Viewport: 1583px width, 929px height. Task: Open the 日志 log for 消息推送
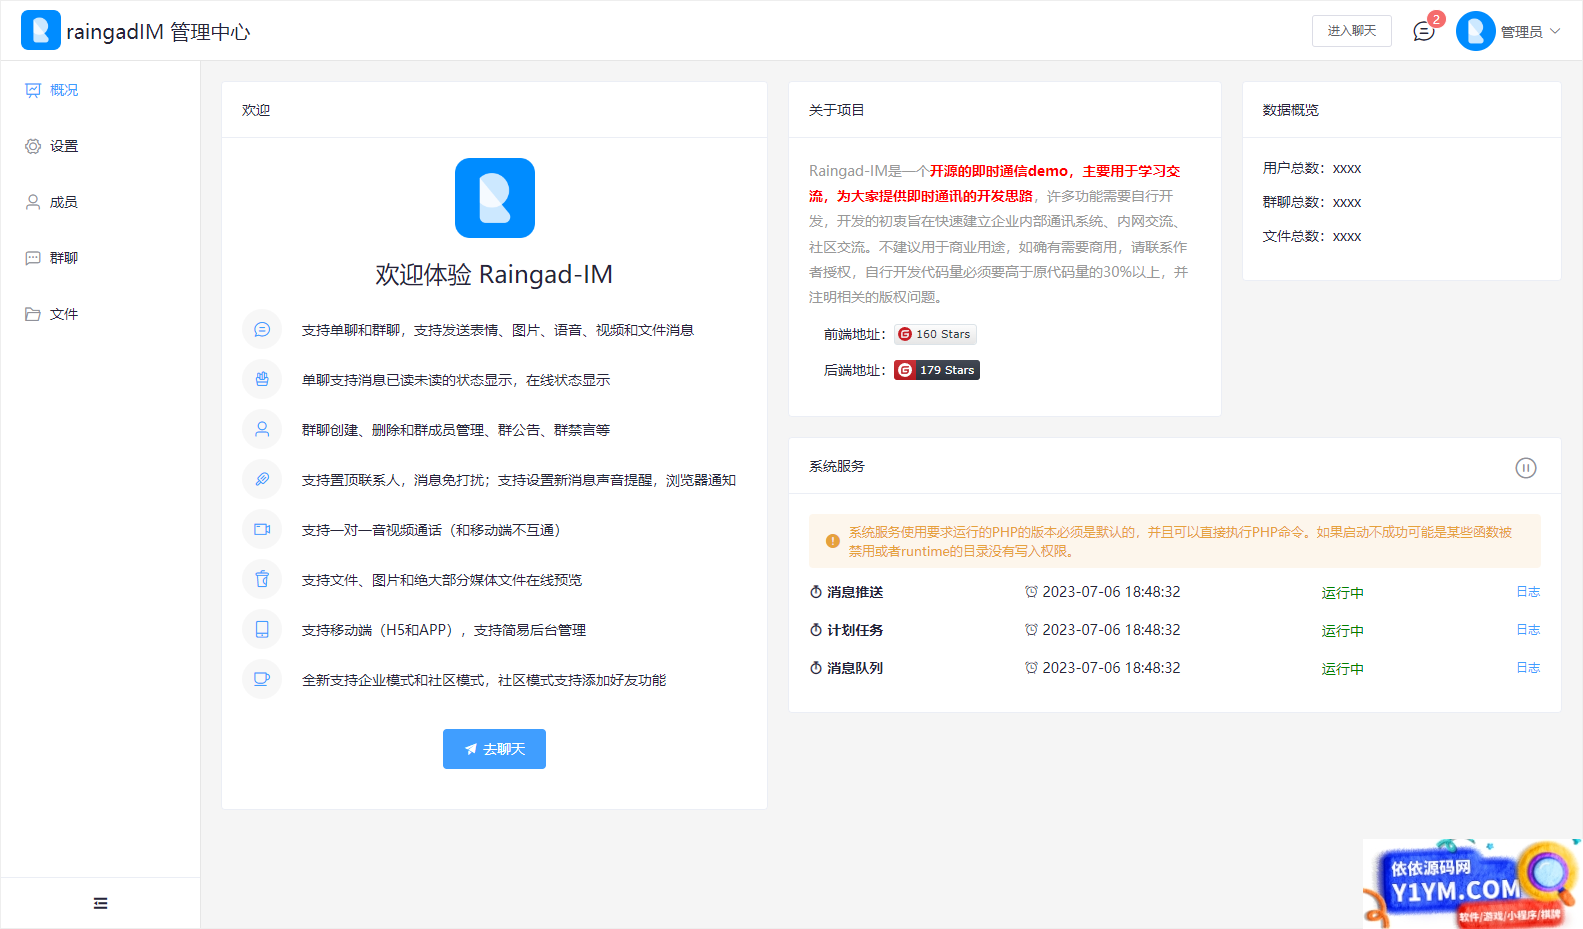pyautogui.click(x=1528, y=592)
